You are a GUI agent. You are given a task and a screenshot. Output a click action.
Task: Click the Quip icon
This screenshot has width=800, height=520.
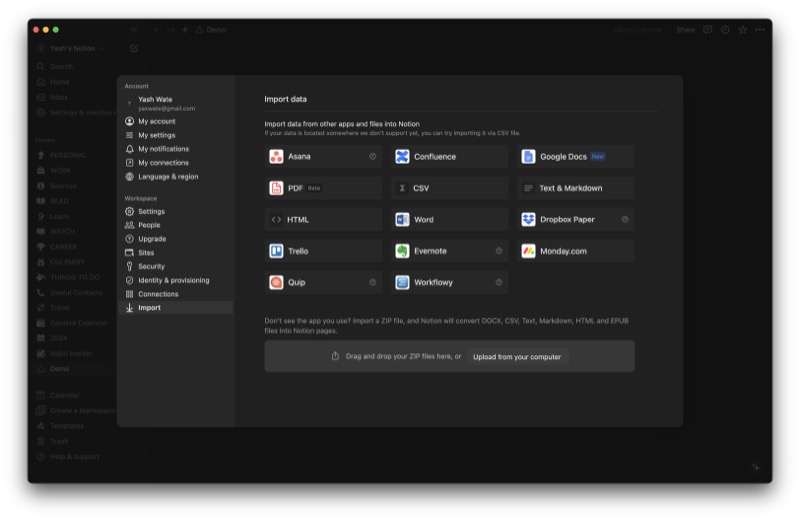click(x=276, y=282)
